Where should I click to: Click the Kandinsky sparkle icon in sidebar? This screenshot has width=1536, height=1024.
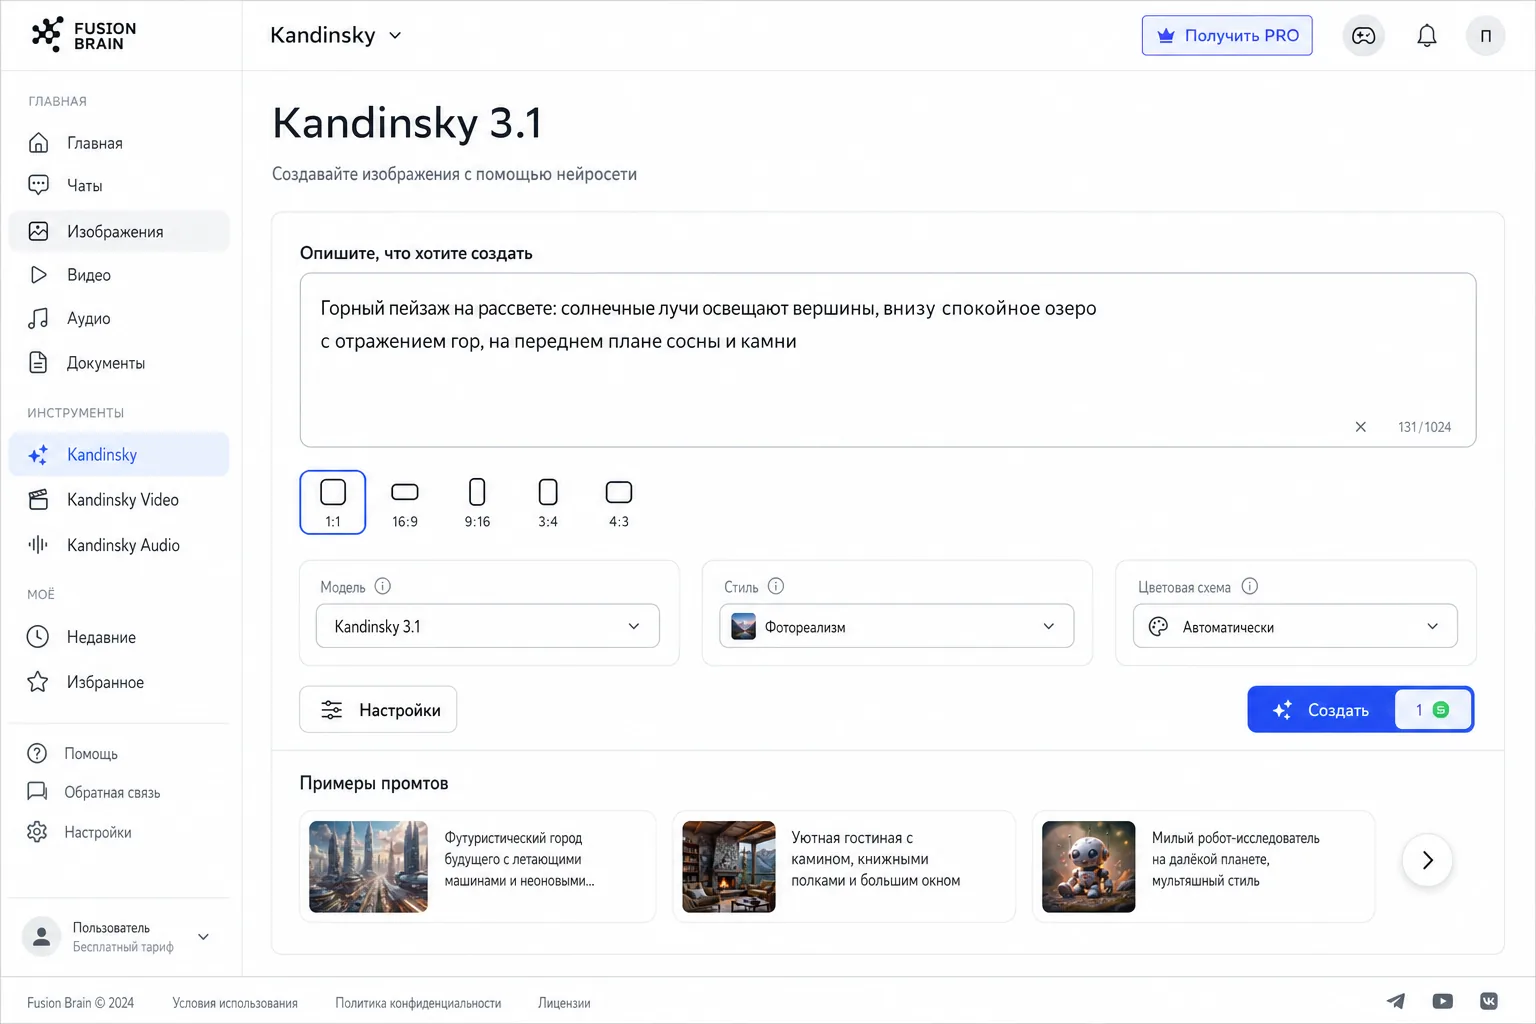38,455
